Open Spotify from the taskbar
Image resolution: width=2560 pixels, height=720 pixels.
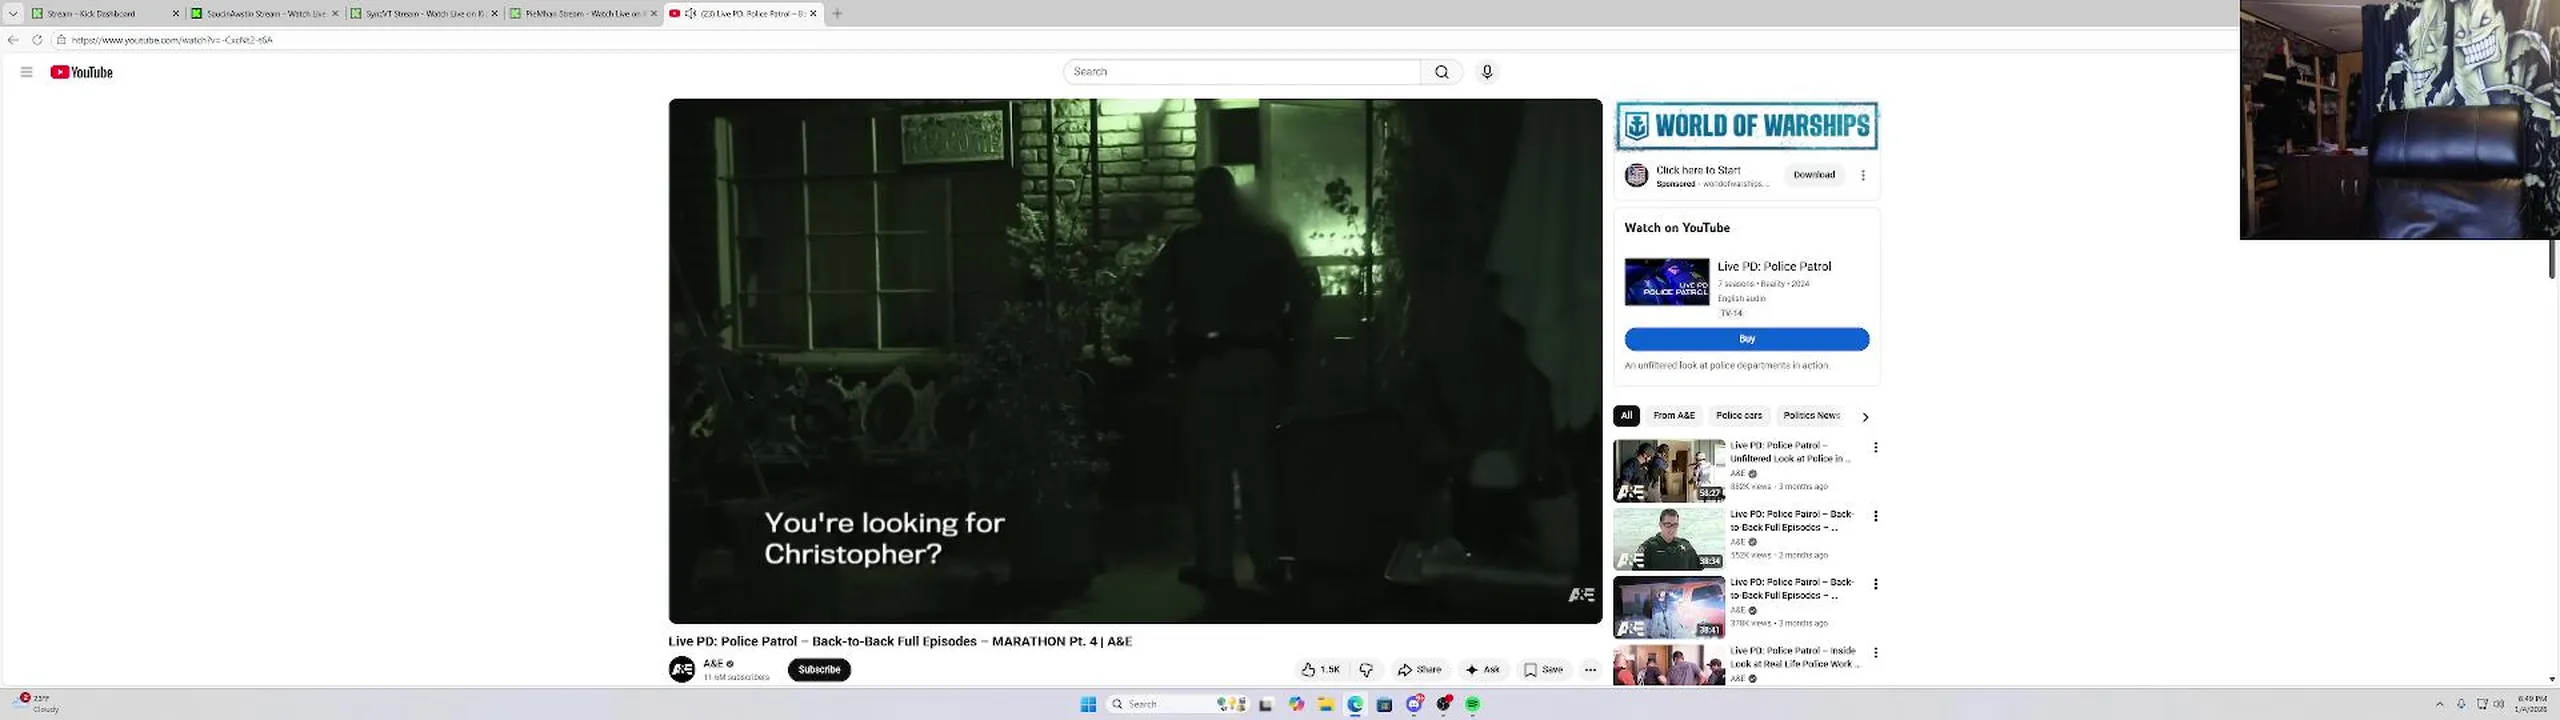coord(1472,705)
